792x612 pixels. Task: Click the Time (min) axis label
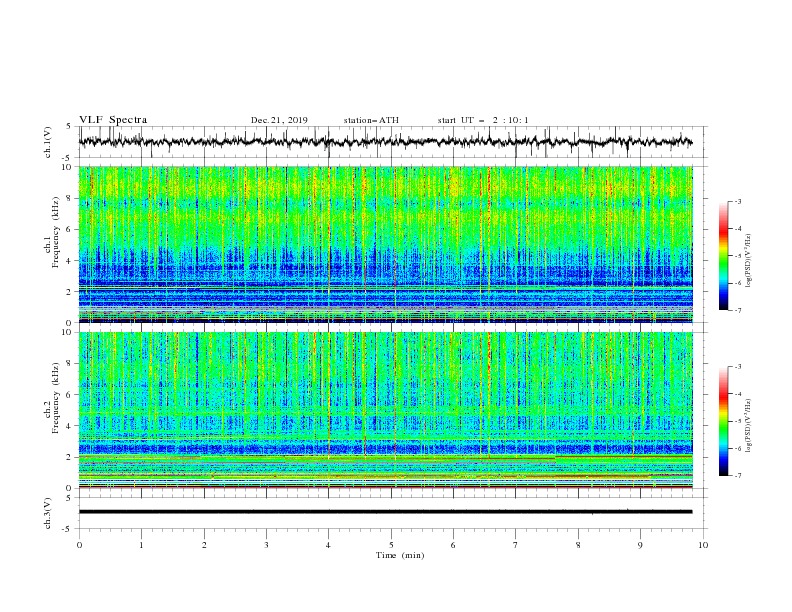point(400,555)
